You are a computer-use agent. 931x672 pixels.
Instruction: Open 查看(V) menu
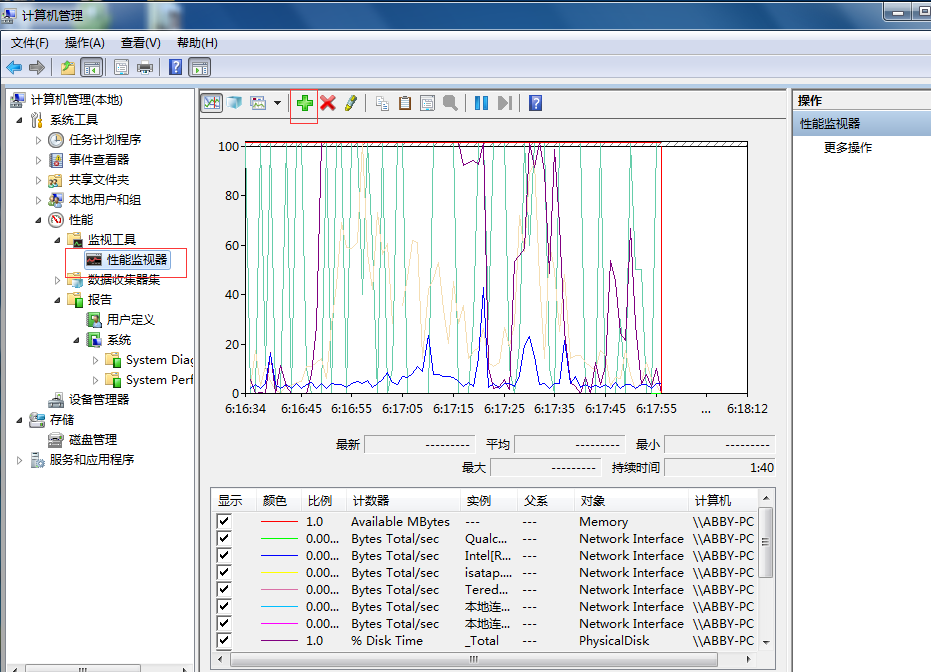click(141, 43)
